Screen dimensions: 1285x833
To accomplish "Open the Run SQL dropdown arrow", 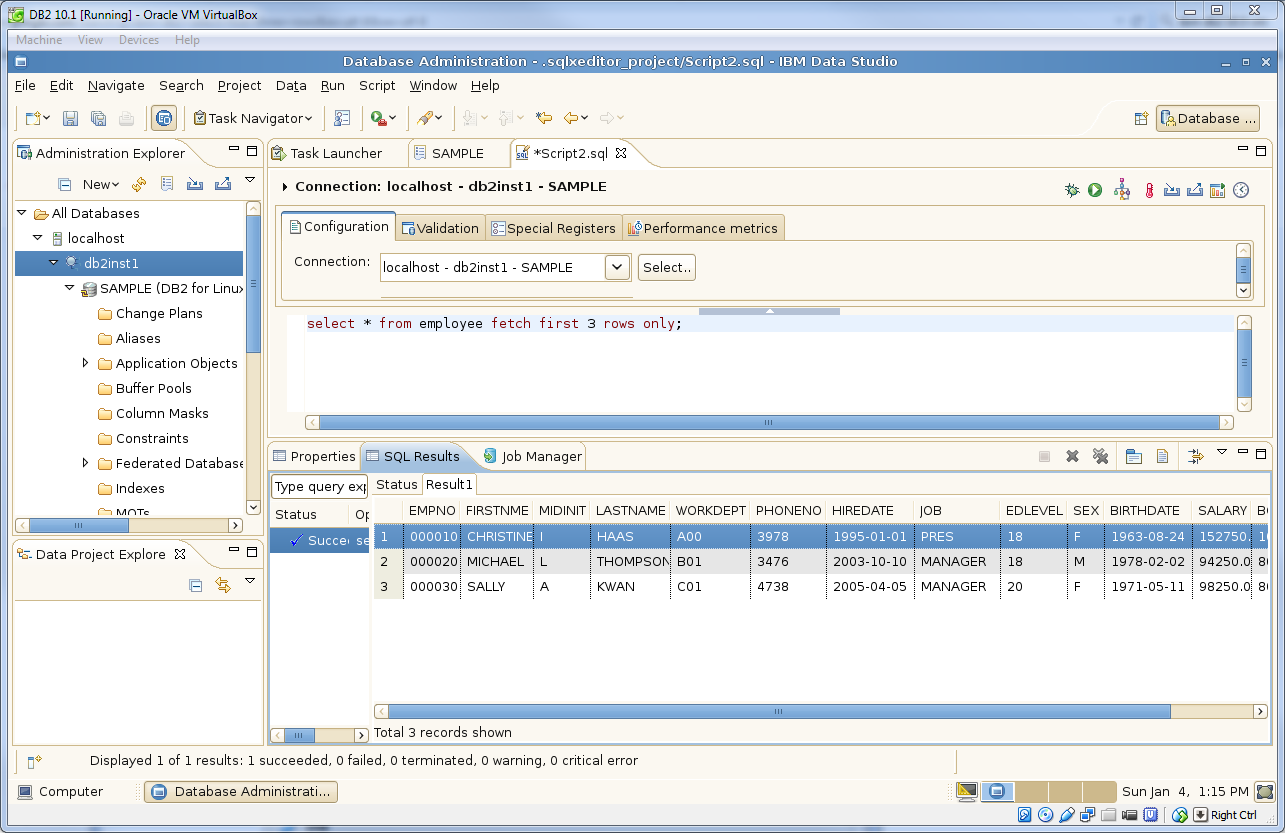I will pos(393,118).
